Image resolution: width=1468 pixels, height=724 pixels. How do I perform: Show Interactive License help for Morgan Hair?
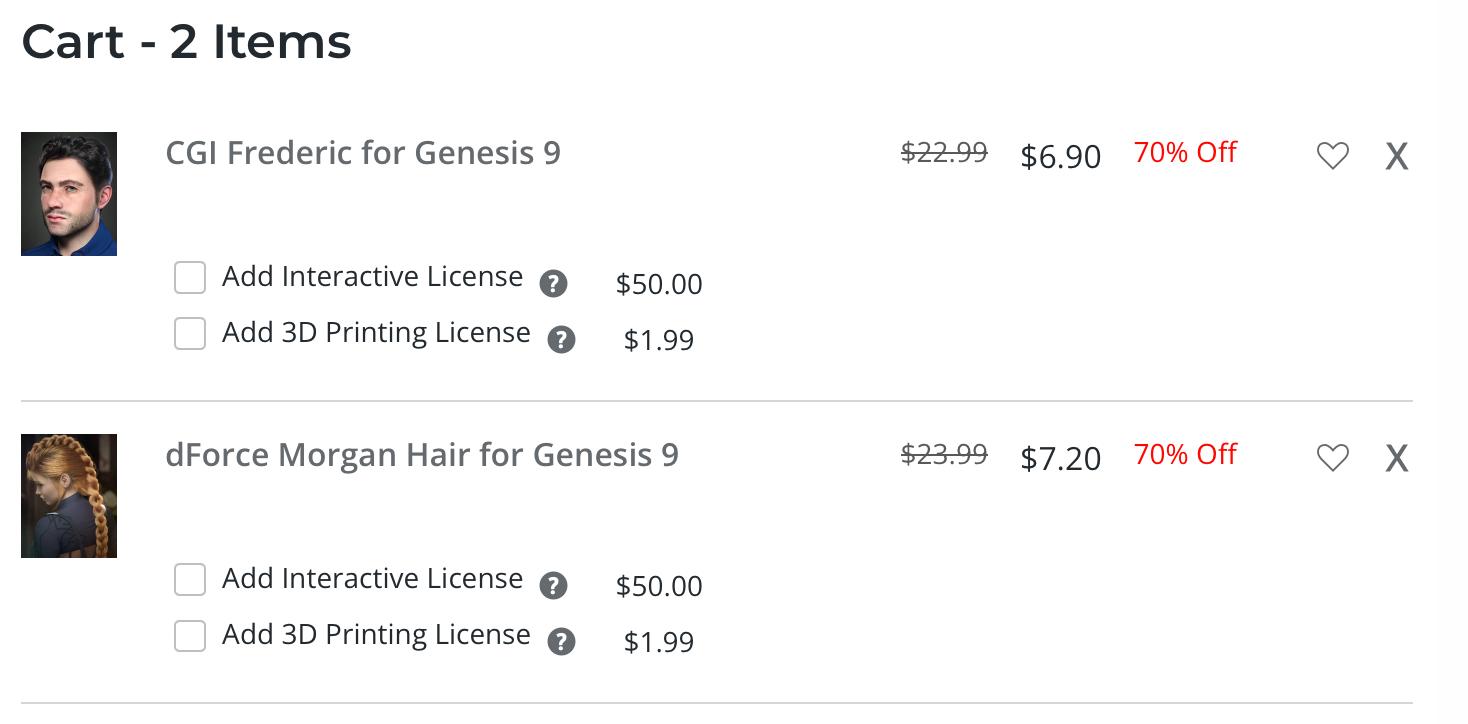coord(553,586)
